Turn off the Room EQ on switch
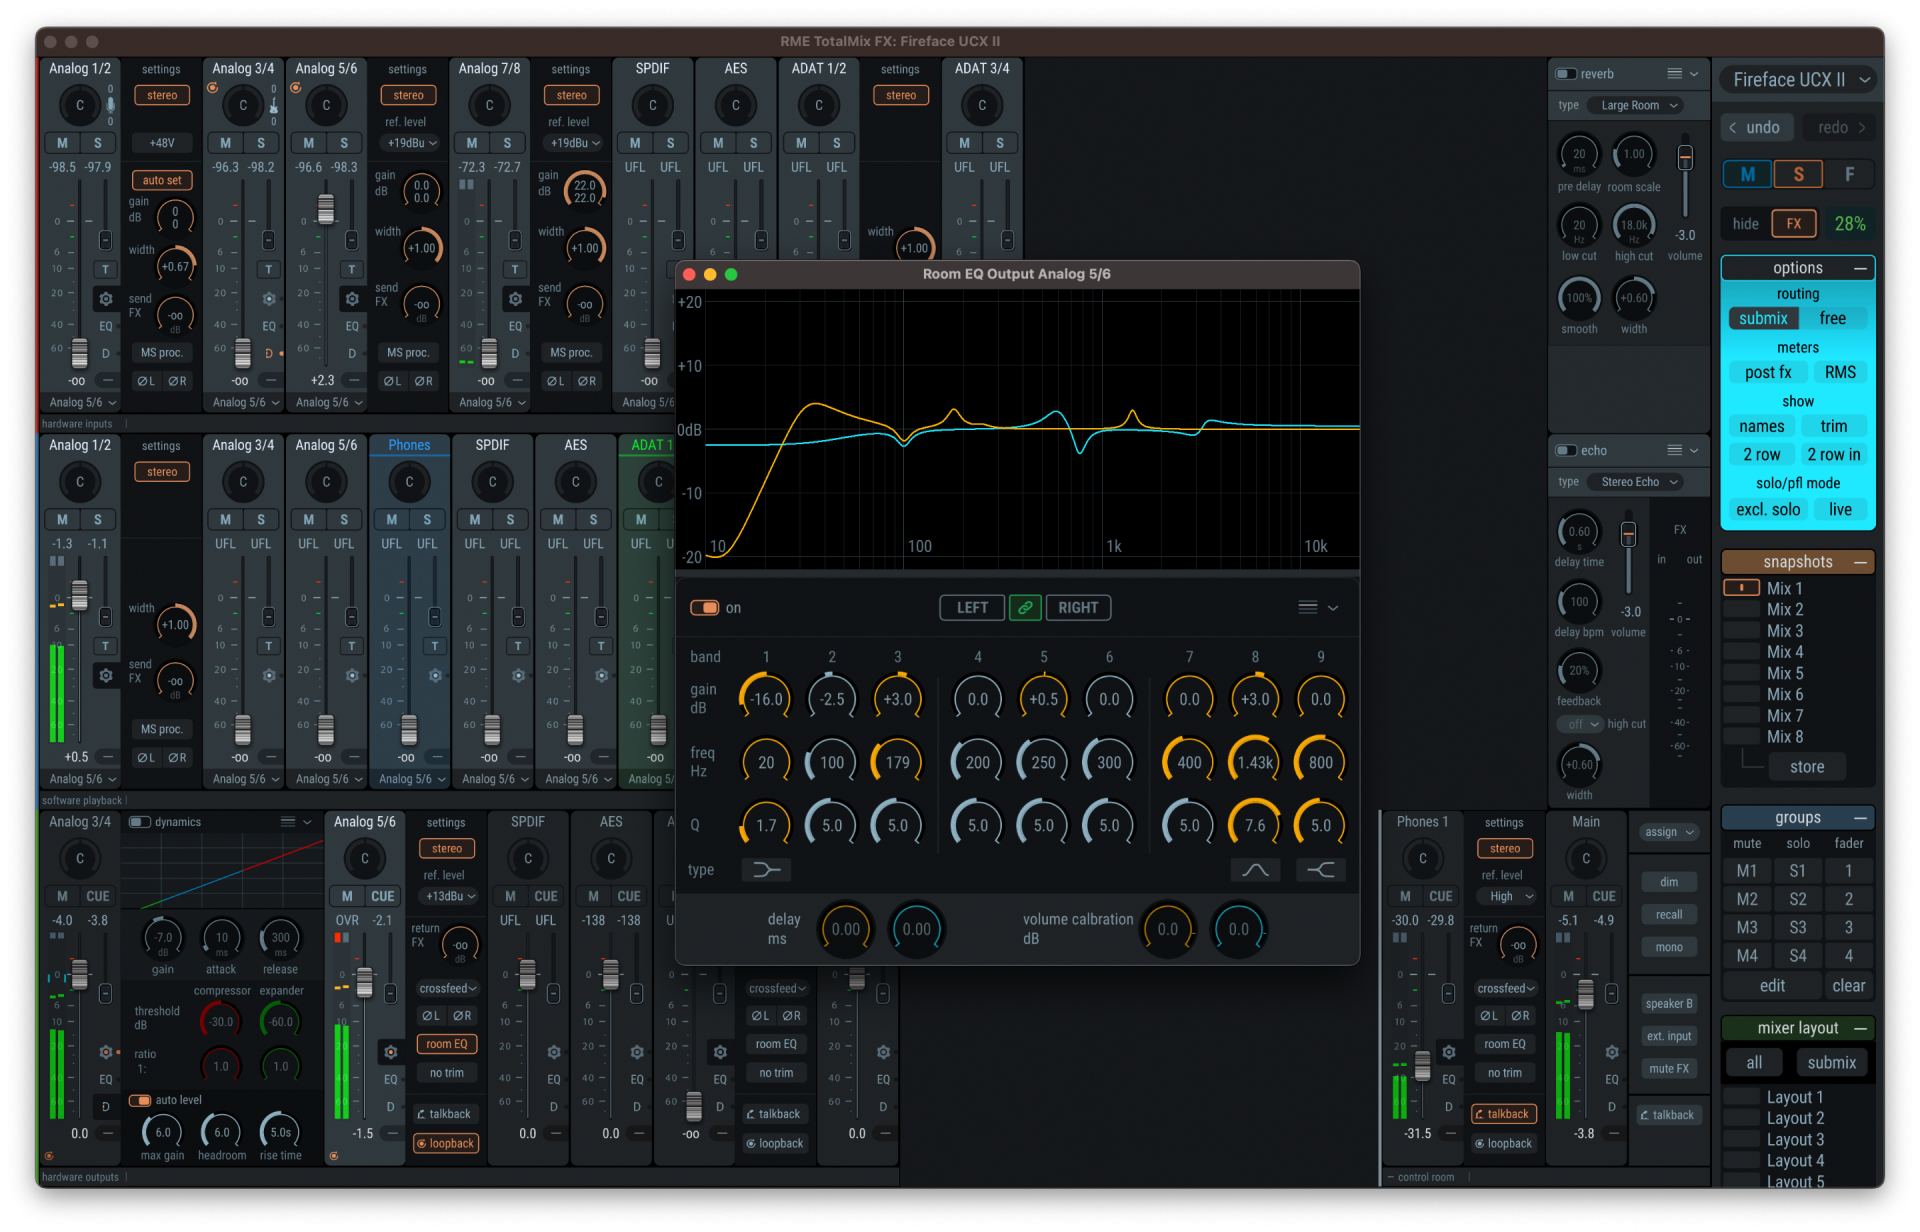Image resolution: width=1920 pixels, height=1232 pixels. coord(705,608)
